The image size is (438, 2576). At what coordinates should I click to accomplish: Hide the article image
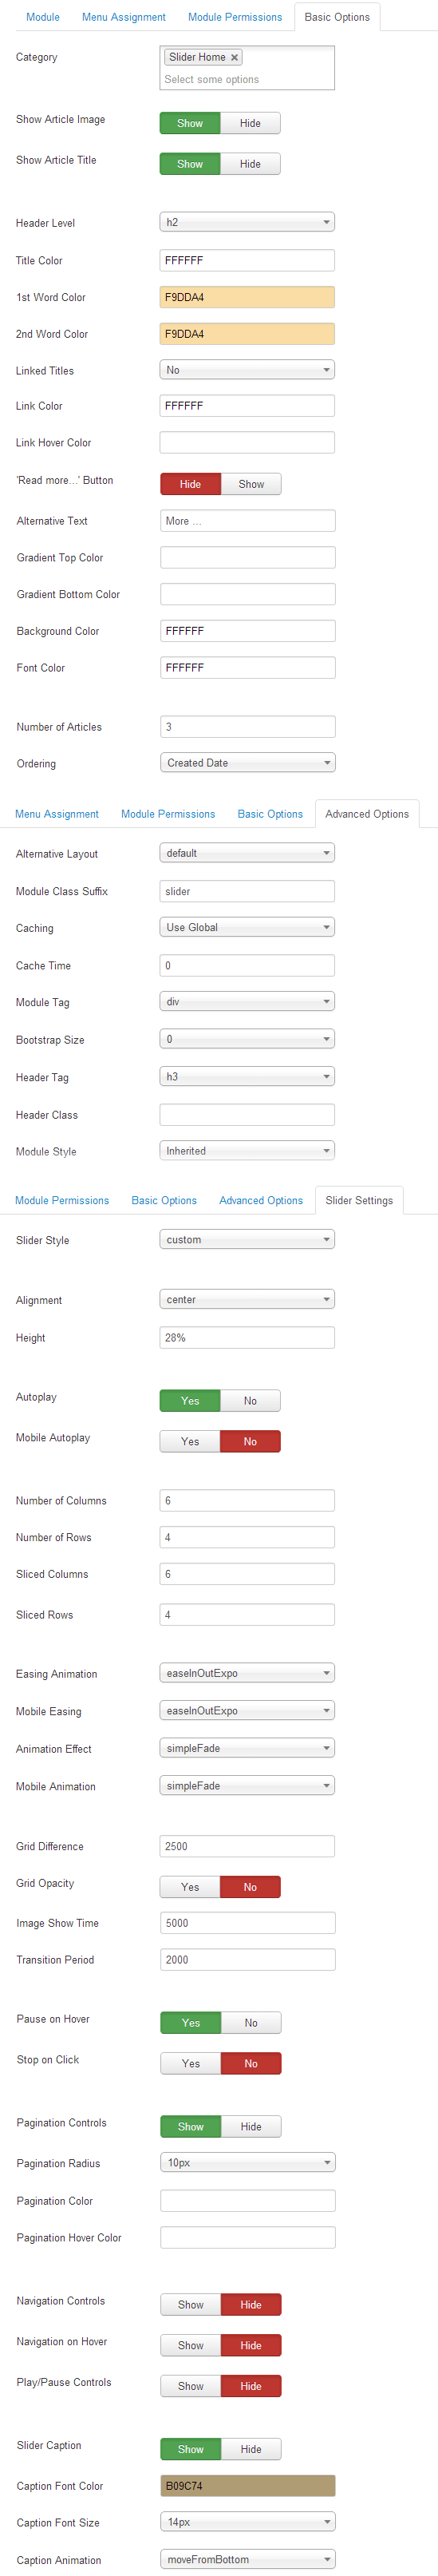point(250,123)
